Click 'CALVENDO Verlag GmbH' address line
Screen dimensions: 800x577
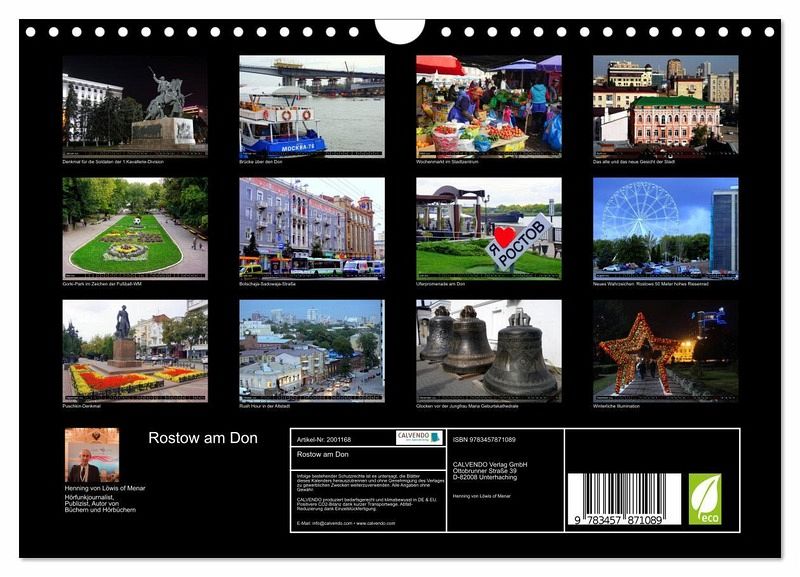tap(490, 465)
